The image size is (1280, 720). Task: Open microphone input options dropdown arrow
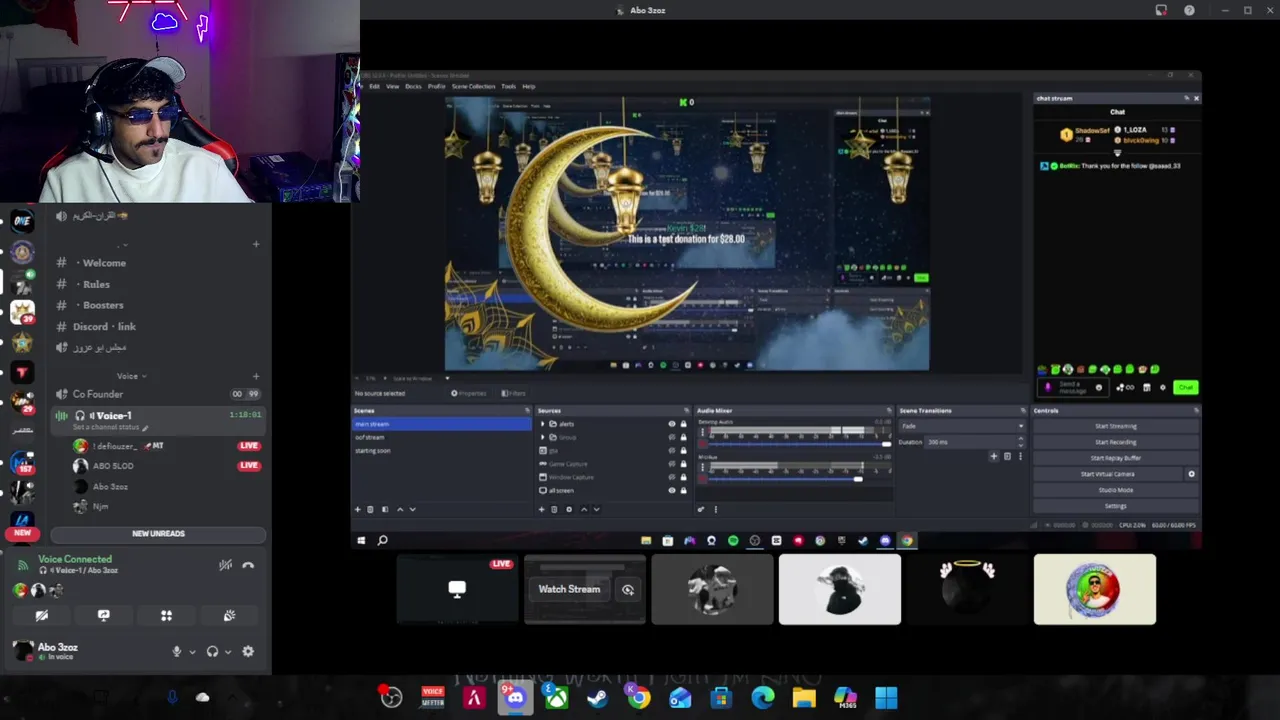(192, 652)
